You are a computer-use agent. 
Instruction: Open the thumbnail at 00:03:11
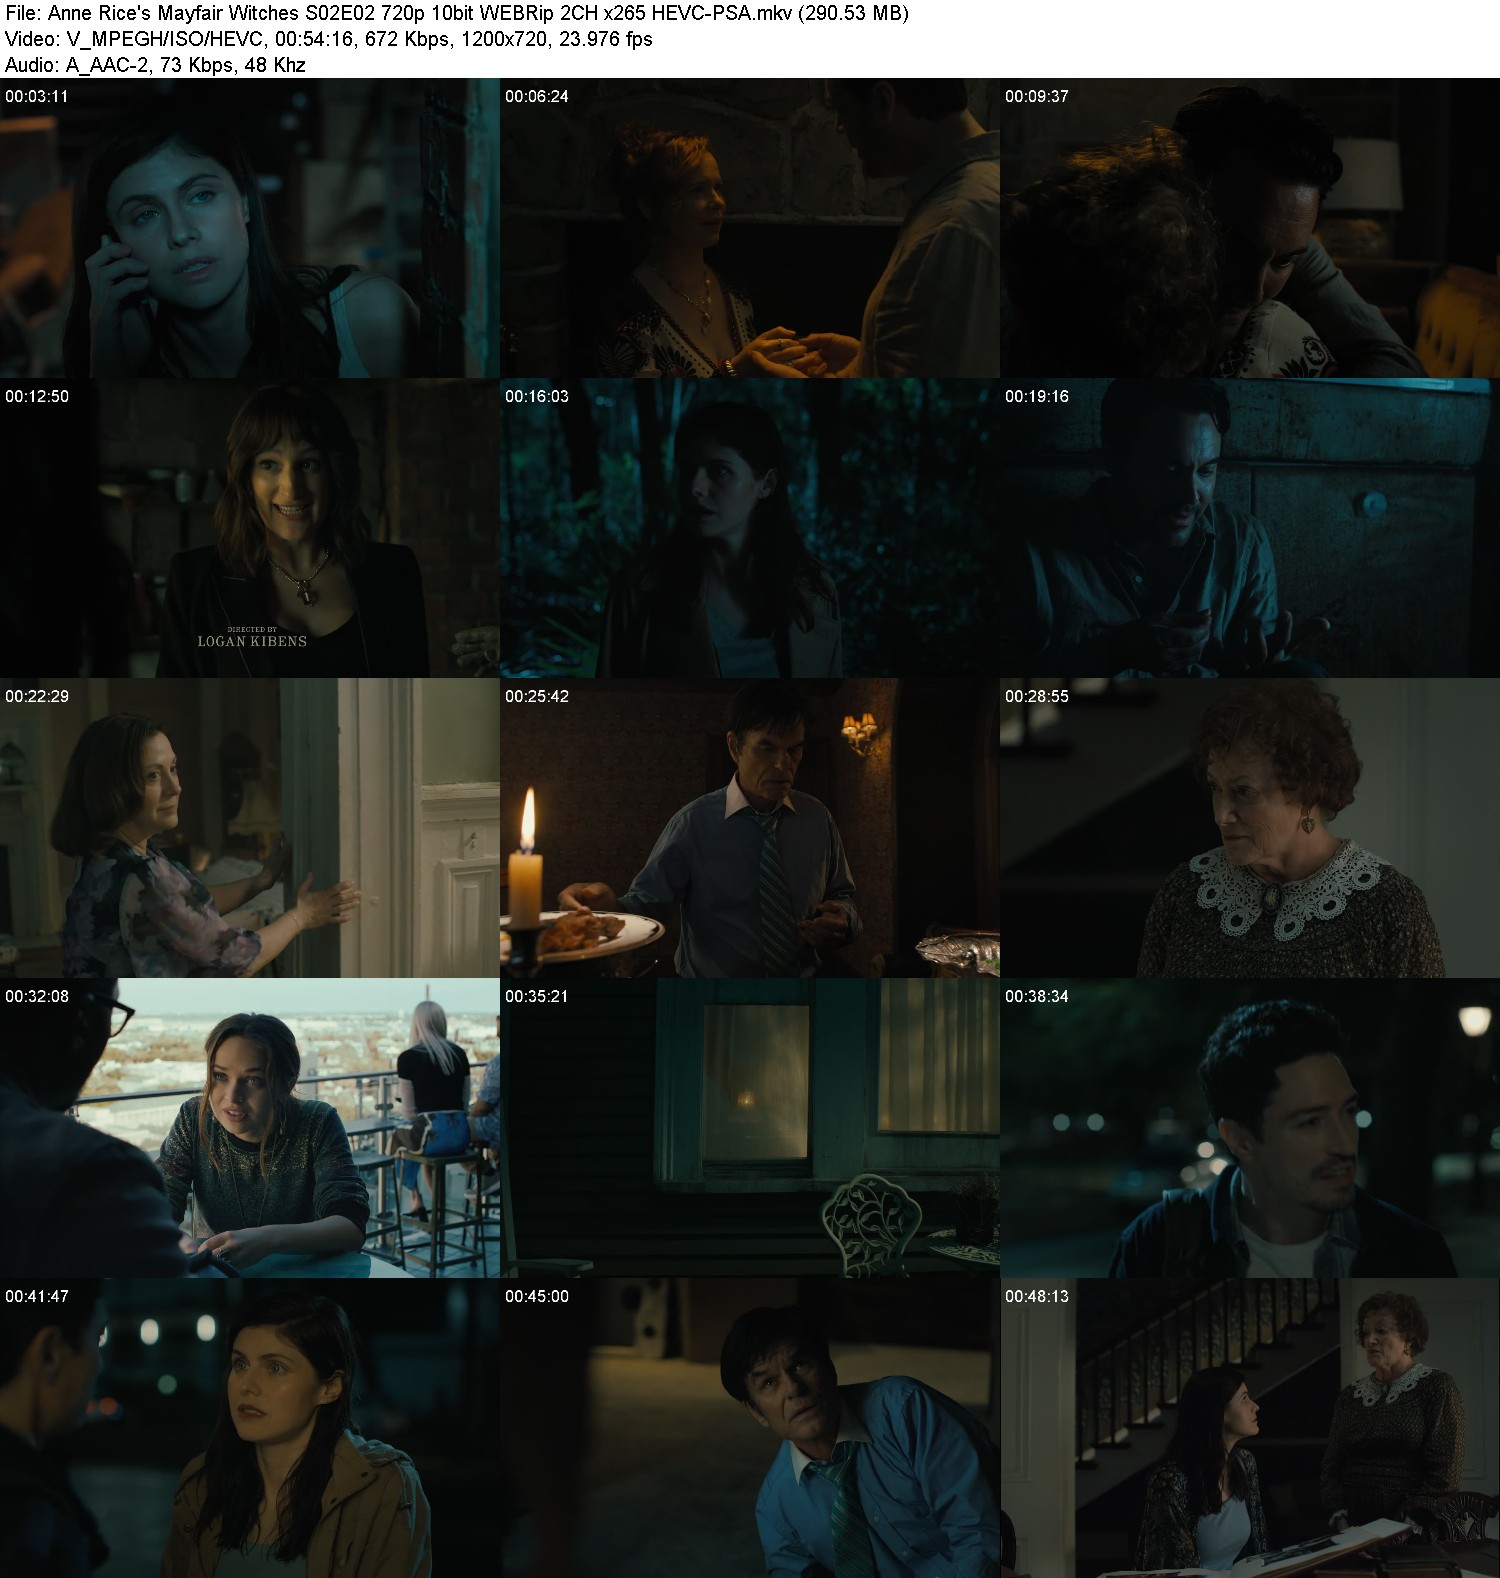pos(250,228)
